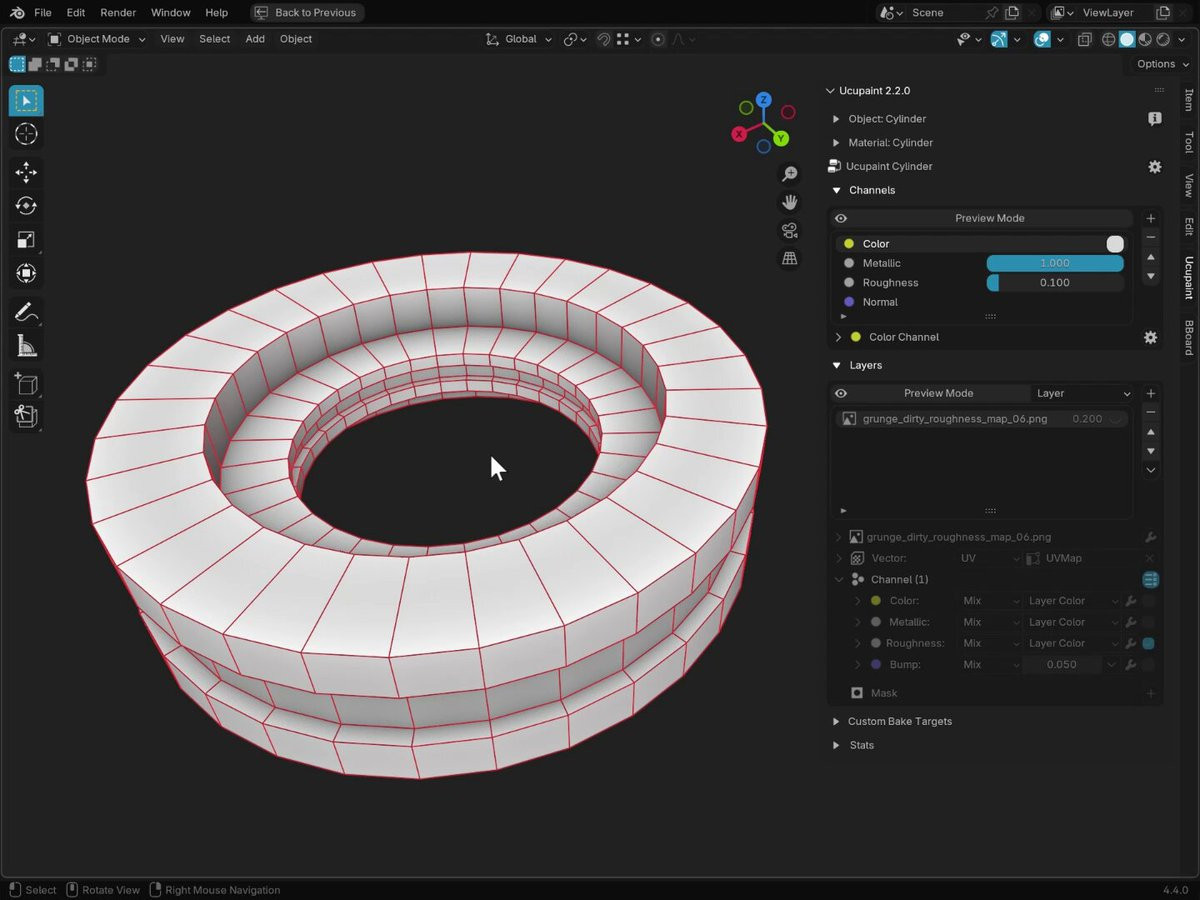Image resolution: width=1200 pixels, height=900 pixels.
Task: Adjust the Roughness value slider
Action: (x=1054, y=283)
